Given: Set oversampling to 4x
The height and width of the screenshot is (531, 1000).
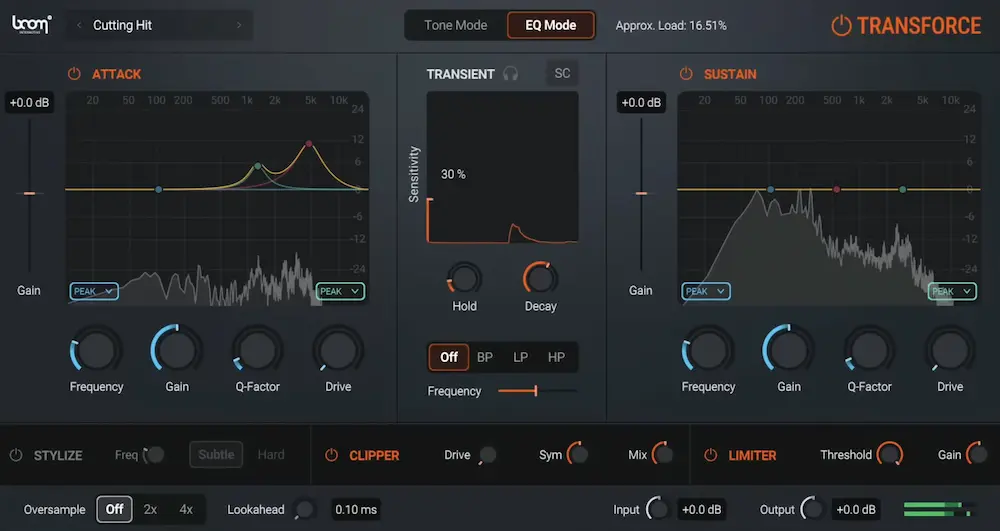Looking at the screenshot, I should click(x=186, y=509).
